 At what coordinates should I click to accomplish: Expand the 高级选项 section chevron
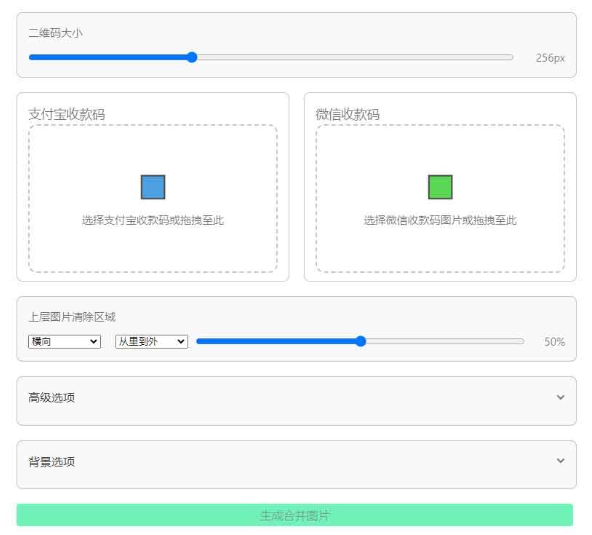(561, 397)
